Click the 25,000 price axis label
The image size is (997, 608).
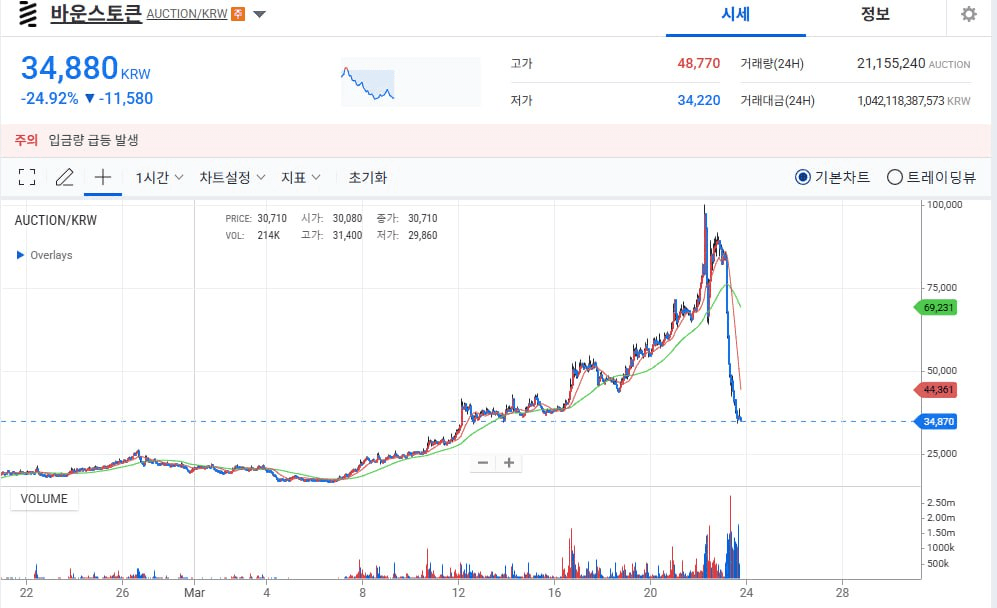coord(942,453)
